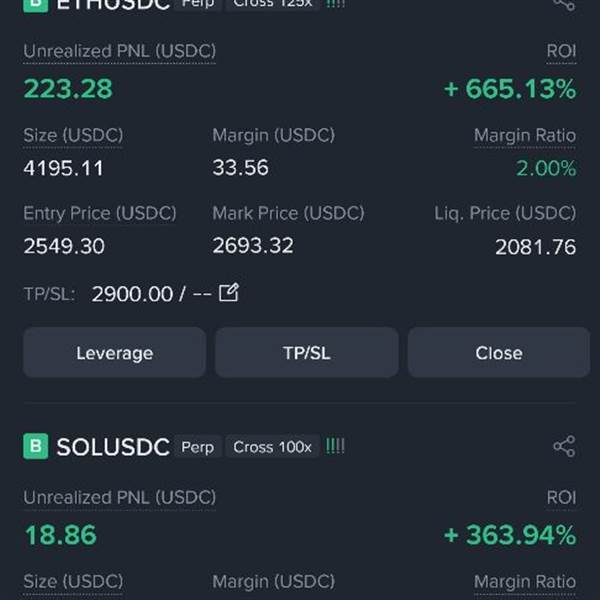Share the SOLUSDC position
600x600 pixels.
564,446
